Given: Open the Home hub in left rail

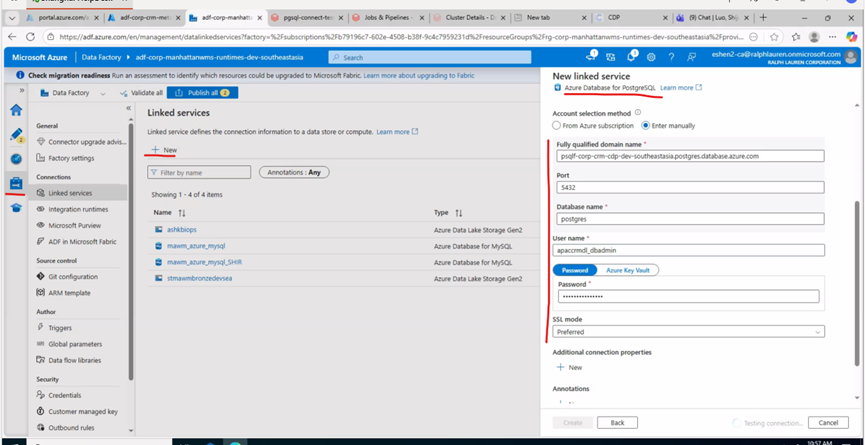Looking at the screenshot, I should 17,110.
